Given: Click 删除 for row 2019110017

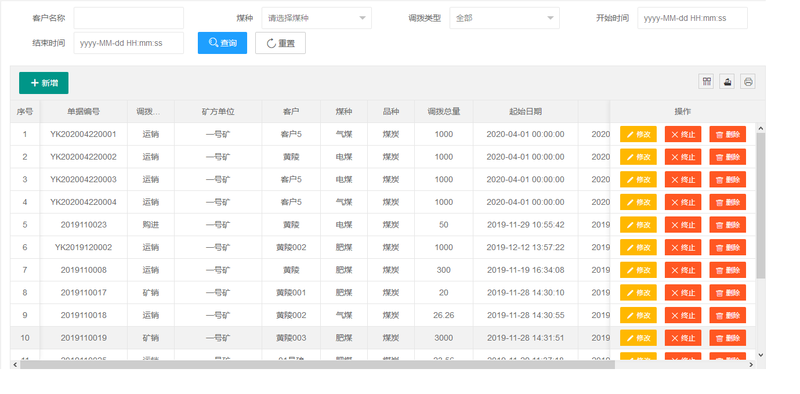Looking at the screenshot, I should click(x=728, y=292).
